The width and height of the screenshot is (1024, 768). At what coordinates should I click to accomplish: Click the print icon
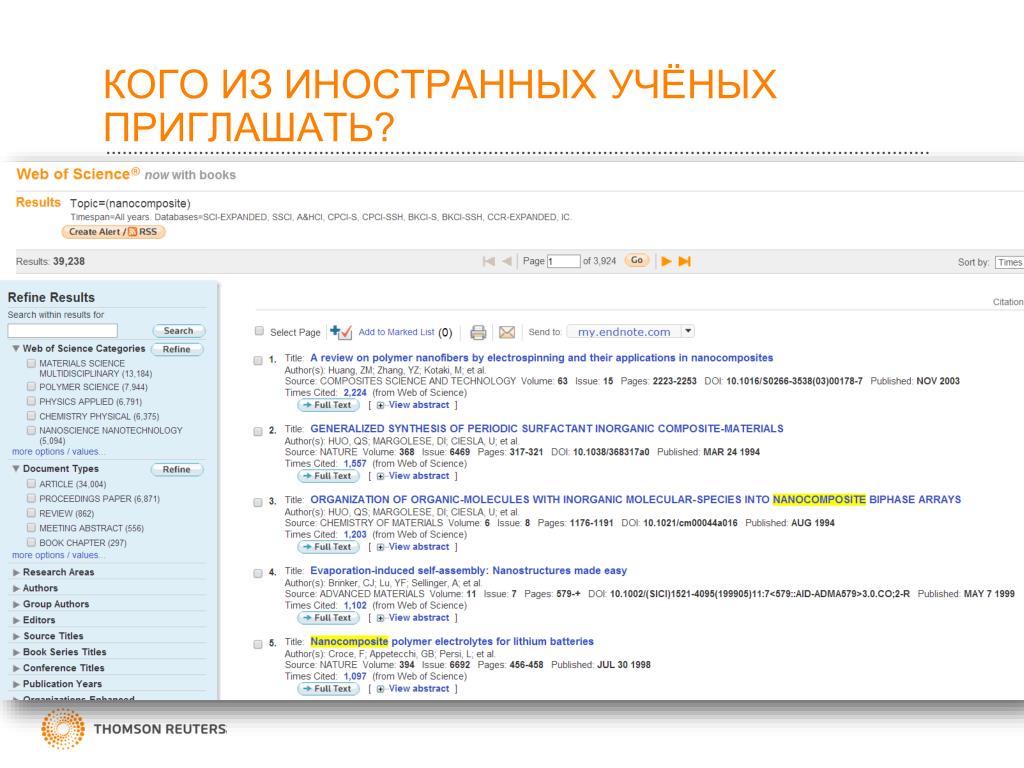click(478, 332)
